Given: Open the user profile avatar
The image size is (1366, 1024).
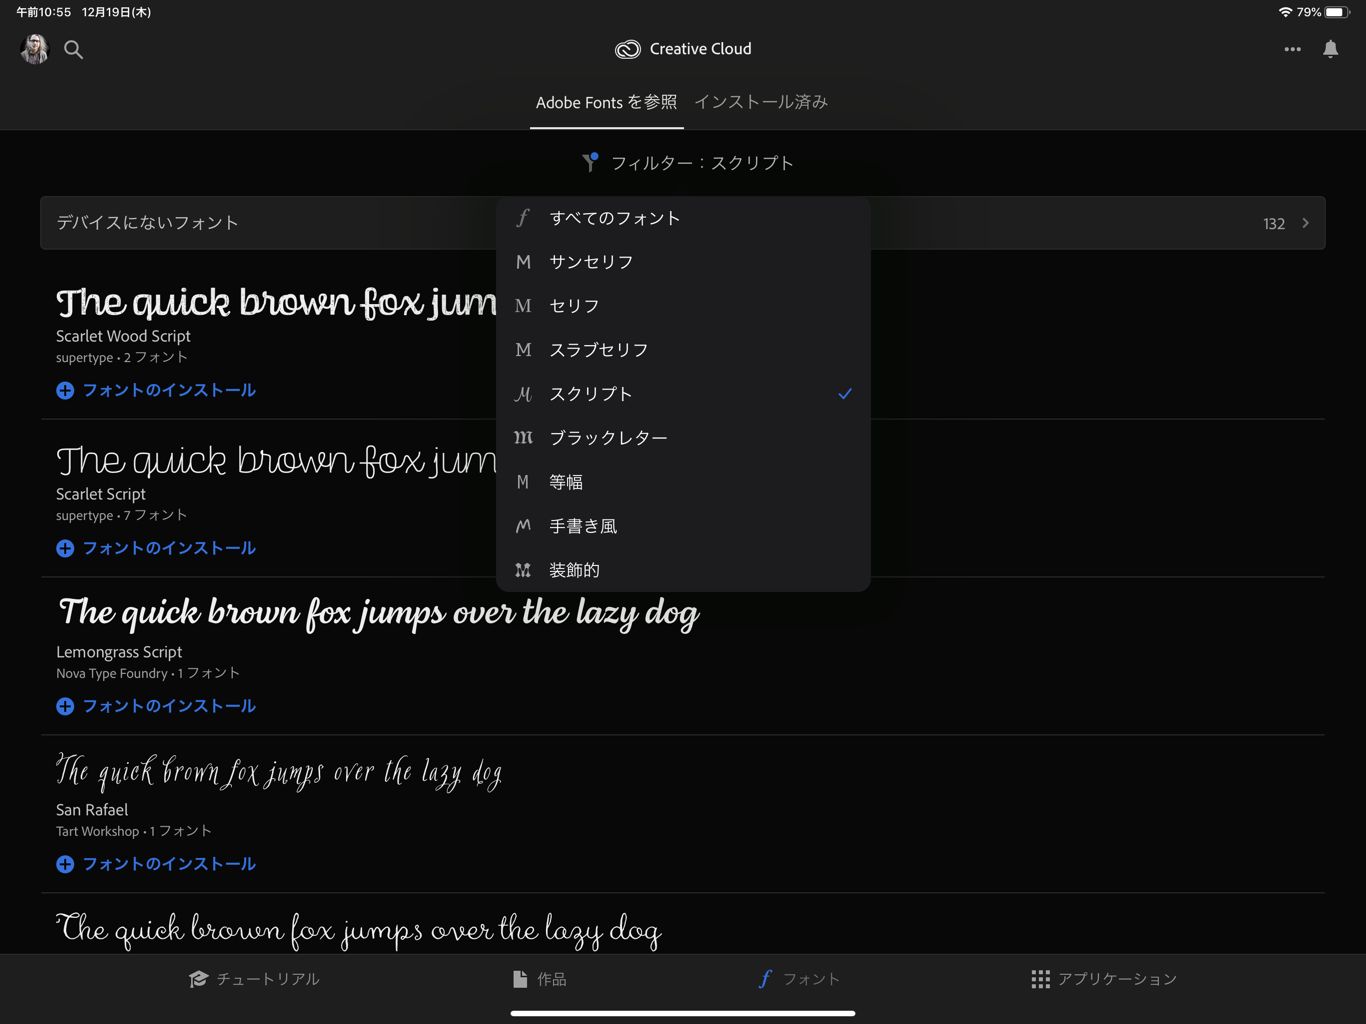Looking at the screenshot, I should [35, 49].
